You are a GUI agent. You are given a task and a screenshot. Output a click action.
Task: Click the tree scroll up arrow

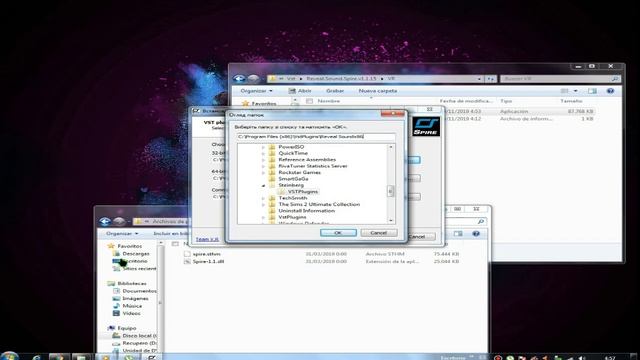(391, 147)
